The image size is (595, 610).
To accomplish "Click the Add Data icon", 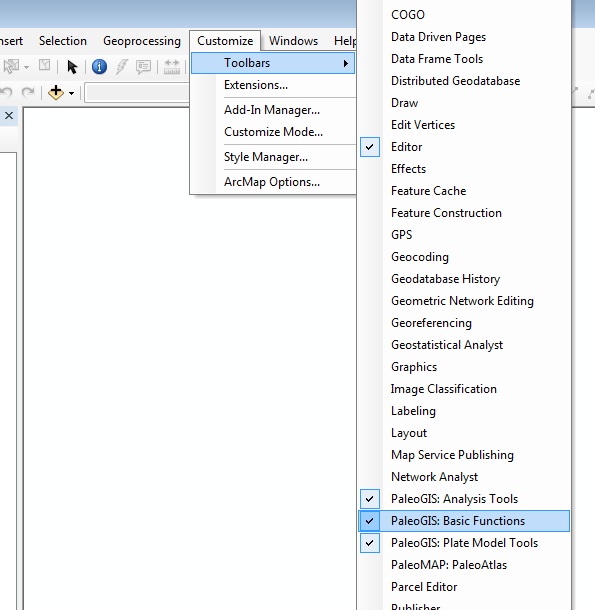I will click(x=56, y=93).
